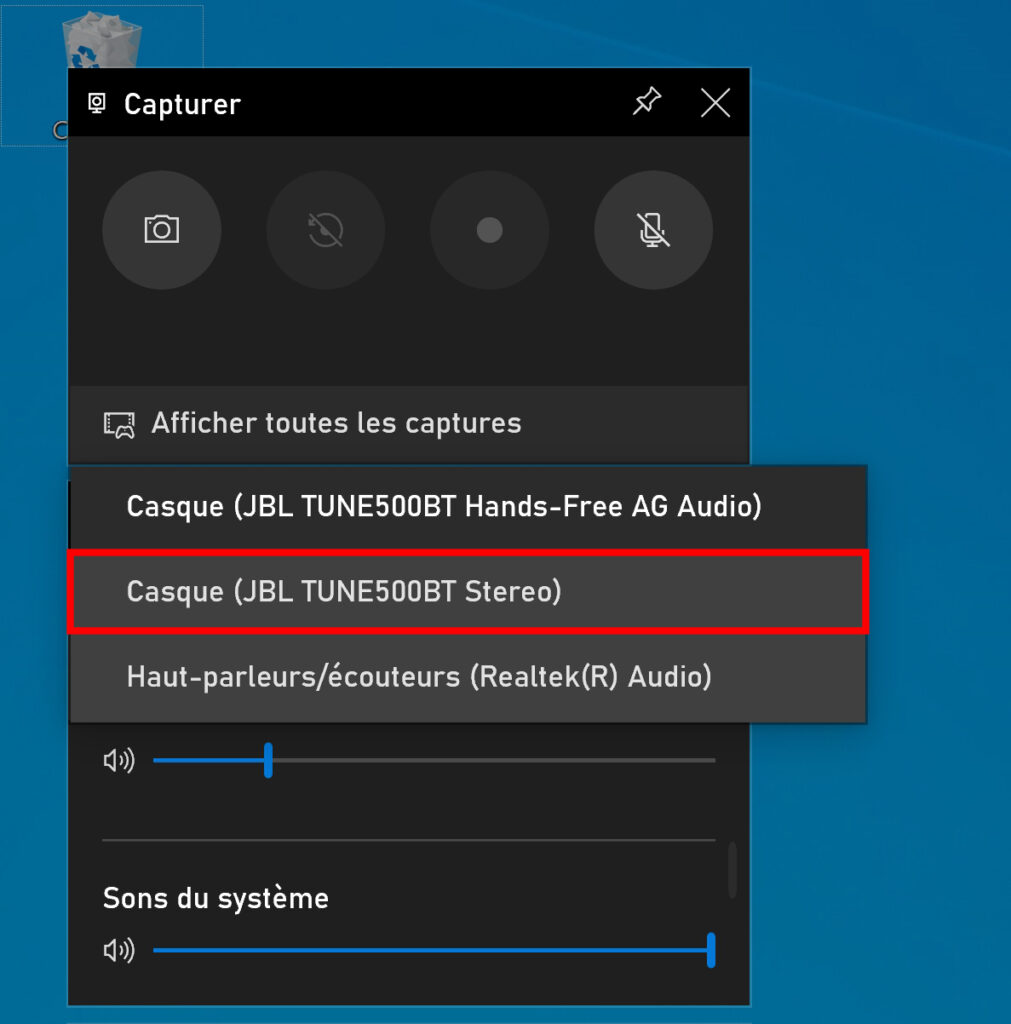Viewport: 1011px width, 1024px height.
Task: Click the audio panel vertical scrollbar
Action: pyautogui.click(x=733, y=870)
